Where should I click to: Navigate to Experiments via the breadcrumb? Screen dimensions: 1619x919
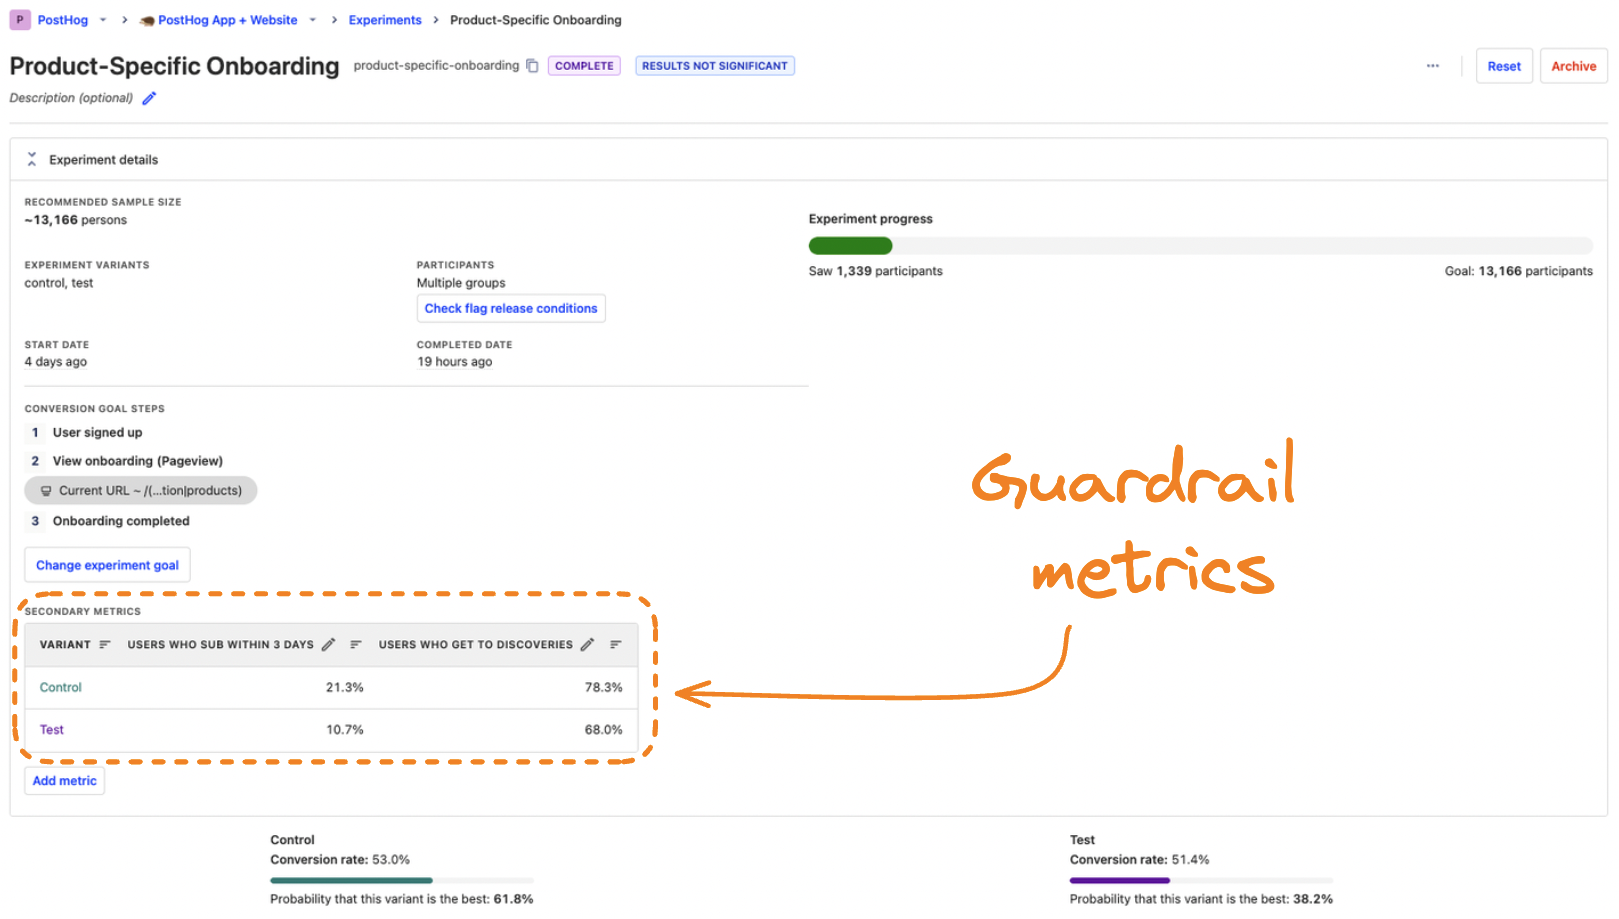385,19
